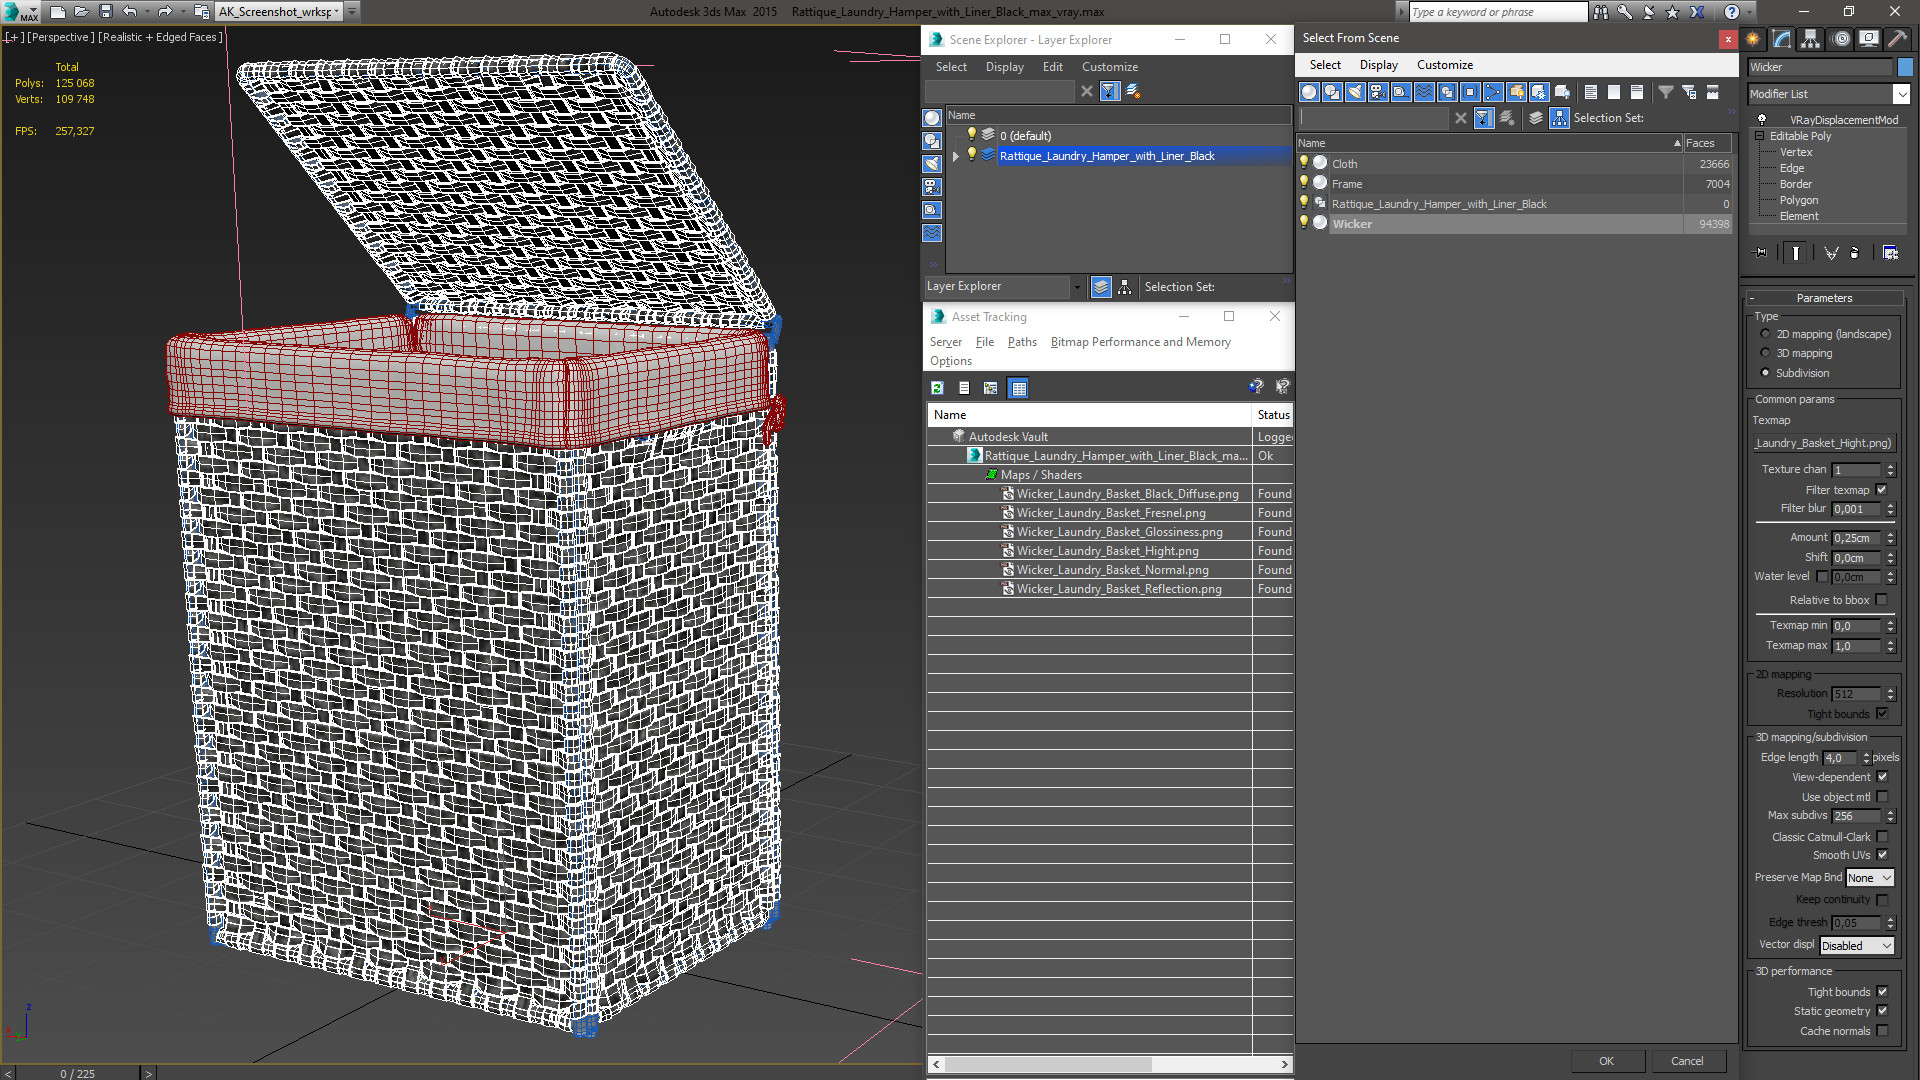The width and height of the screenshot is (1920, 1080).
Task: Open the Customize menu in Select From Scene
Action: [1444, 65]
